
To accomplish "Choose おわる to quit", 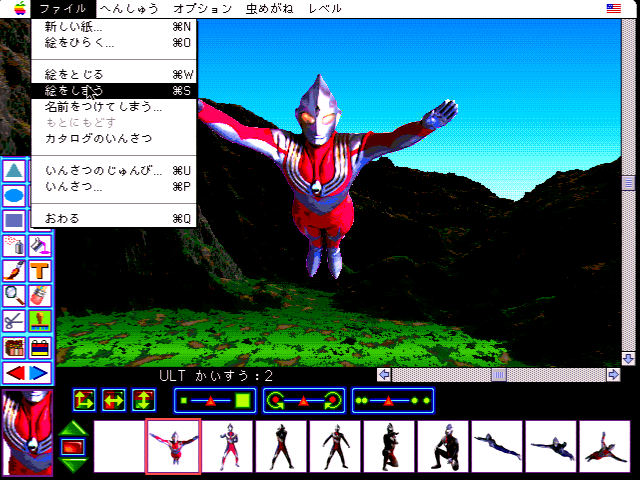I will [x=114, y=219].
